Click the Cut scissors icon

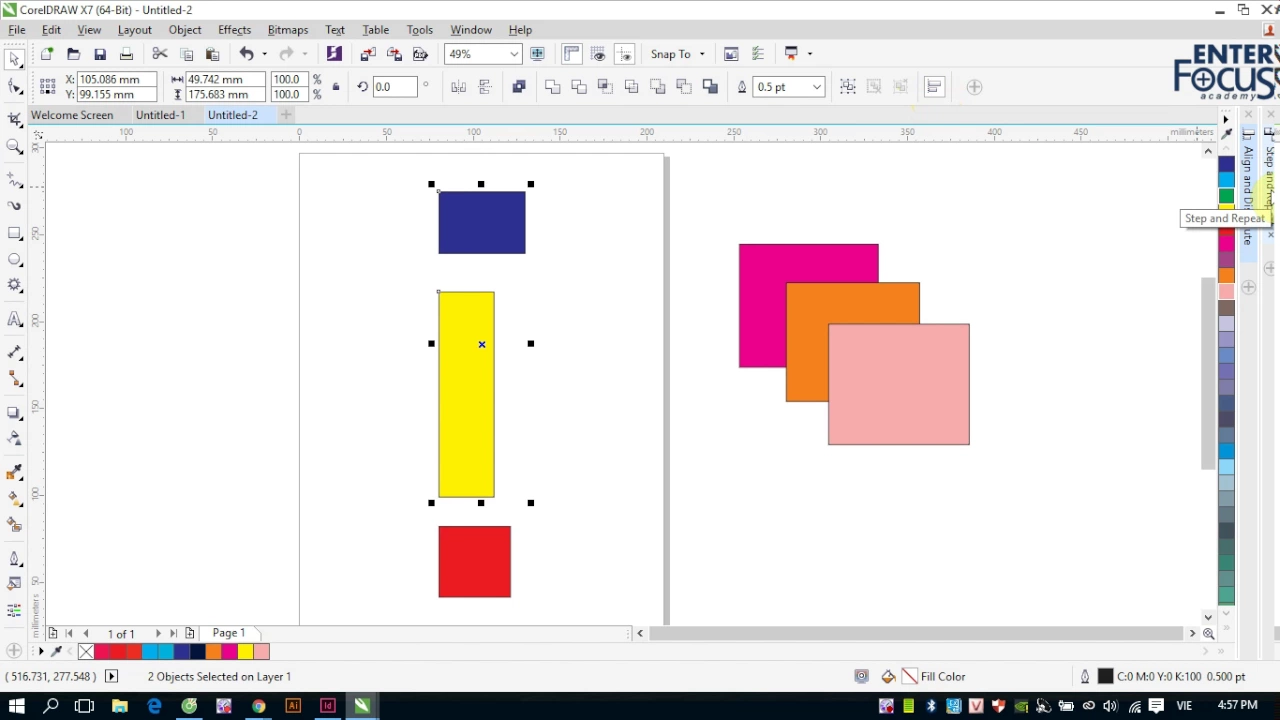click(160, 54)
